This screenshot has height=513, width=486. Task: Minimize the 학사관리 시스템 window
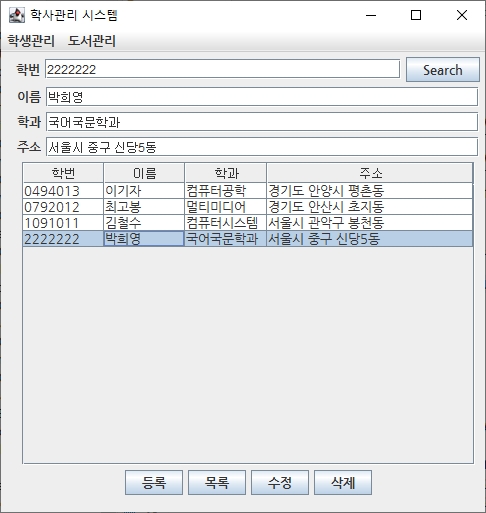(371, 15)
